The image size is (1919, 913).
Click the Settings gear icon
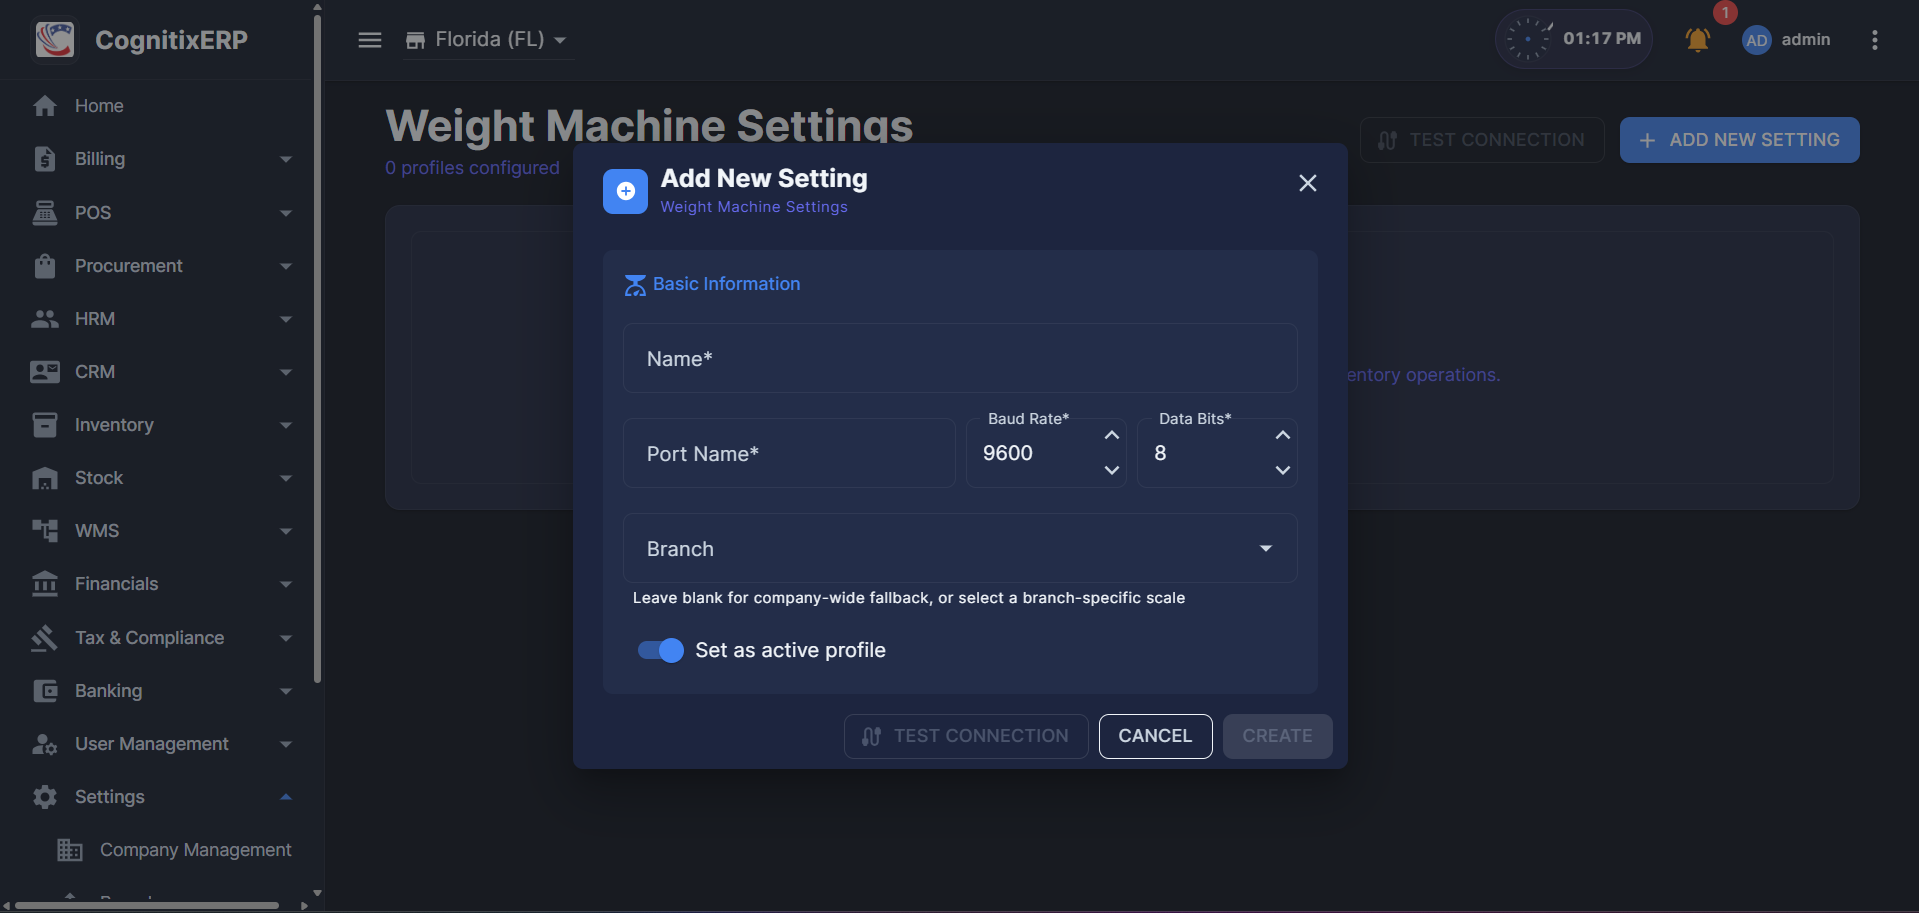click(x=45, y=797)
